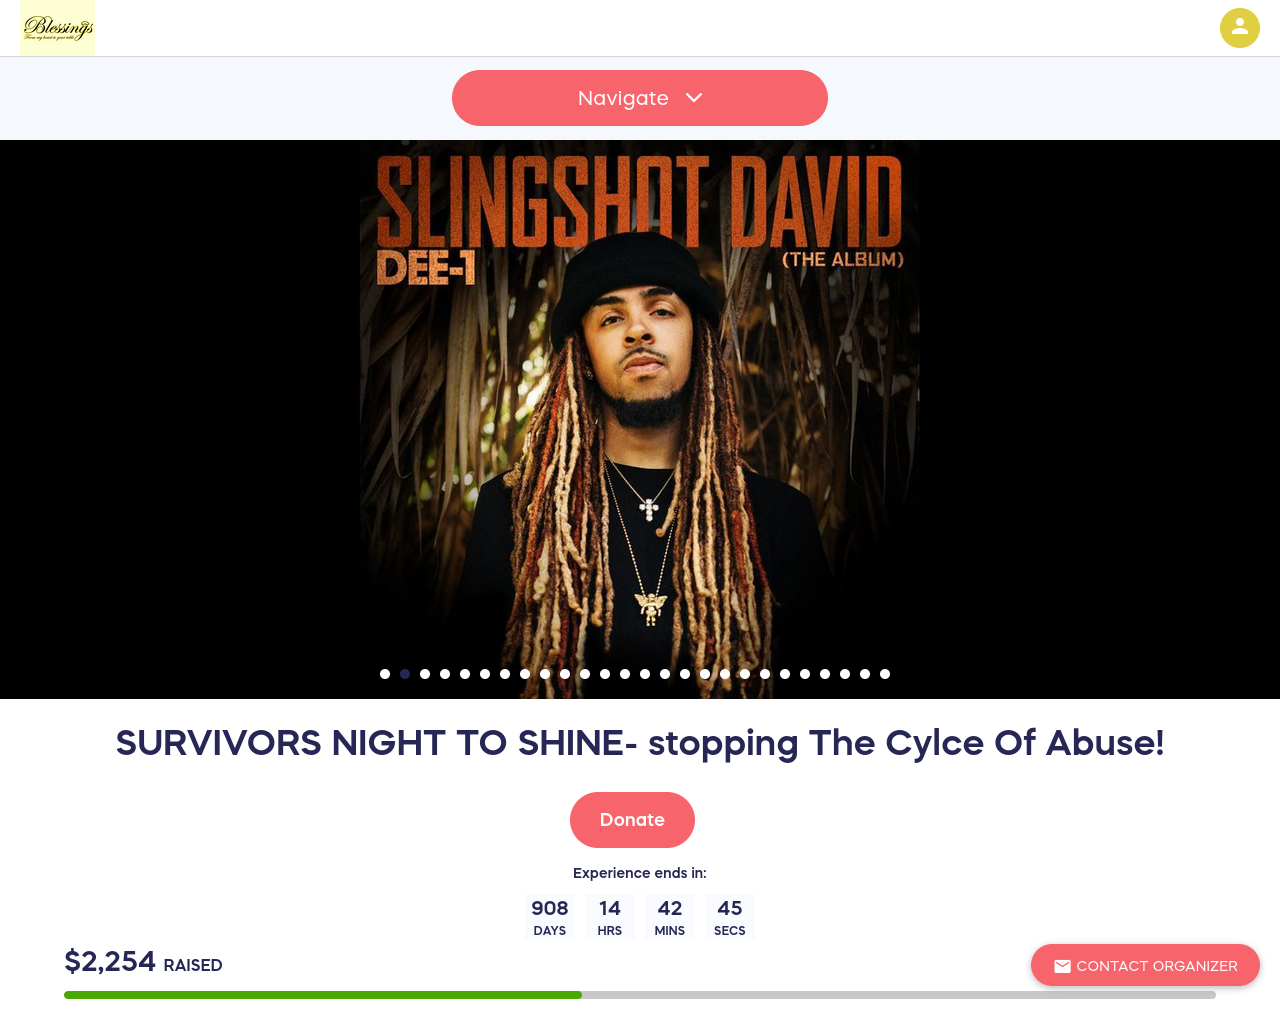Click the 908 days countdown box
1280x1024 pixels.
[550, 917]
